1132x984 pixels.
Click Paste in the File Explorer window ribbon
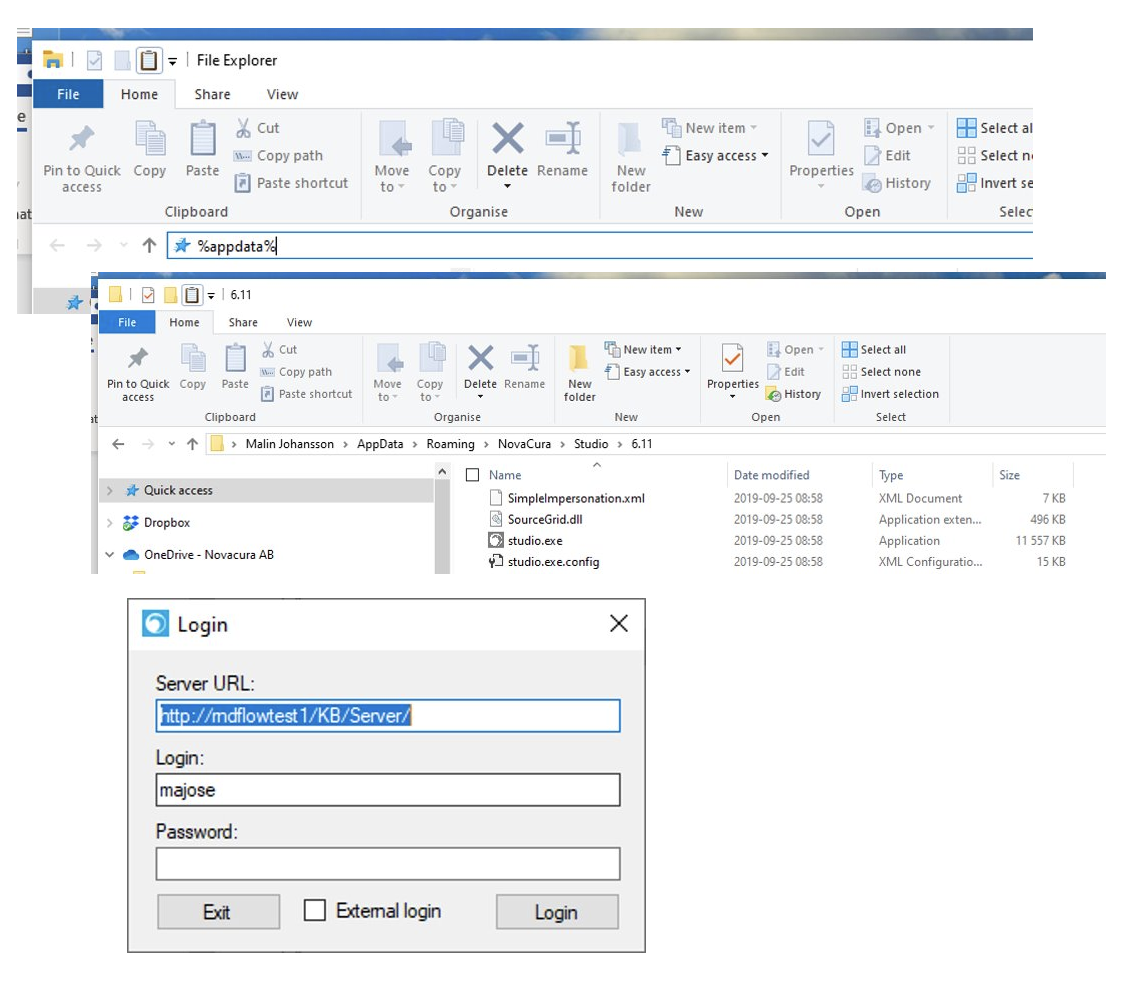pos(202,149)
